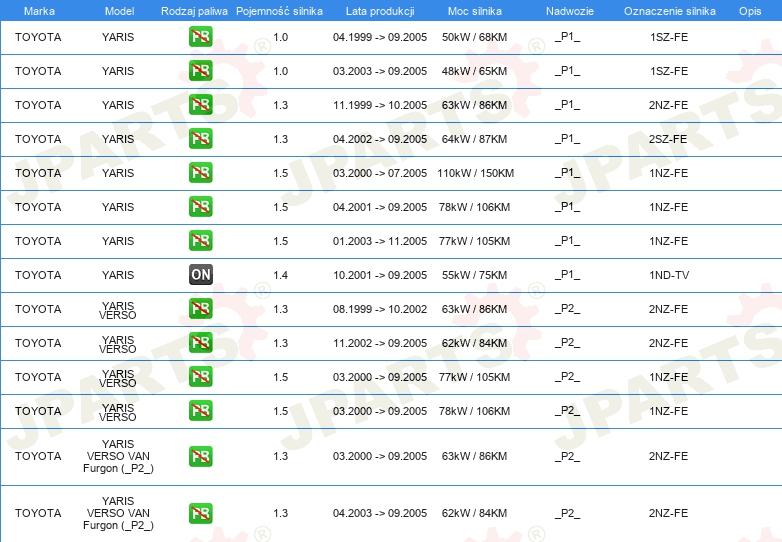The width and height of the screenshot is (782, 542).
Task: Click the petrol icon in the 48kW / 65KM row
Action: pos(200,71)
